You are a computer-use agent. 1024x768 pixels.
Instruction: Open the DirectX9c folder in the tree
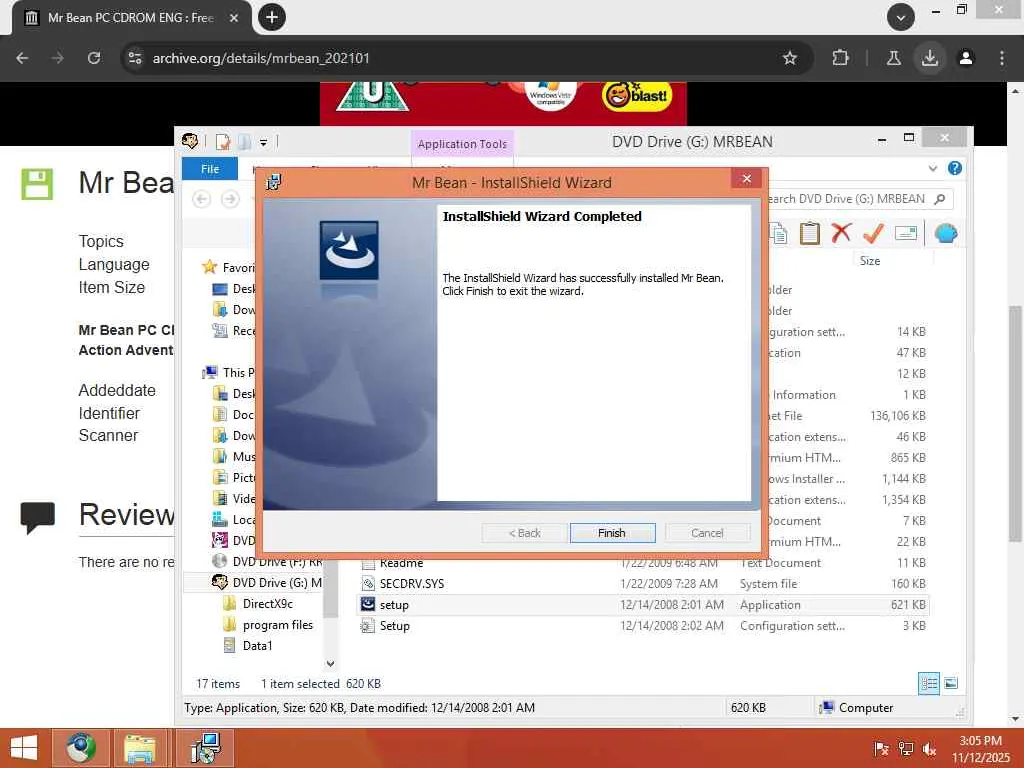coord(267,603)
